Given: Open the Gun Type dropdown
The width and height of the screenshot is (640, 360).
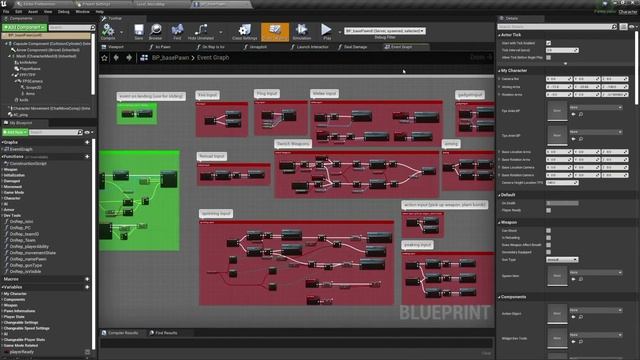Looking at the screenshot, I should [562, 260].
